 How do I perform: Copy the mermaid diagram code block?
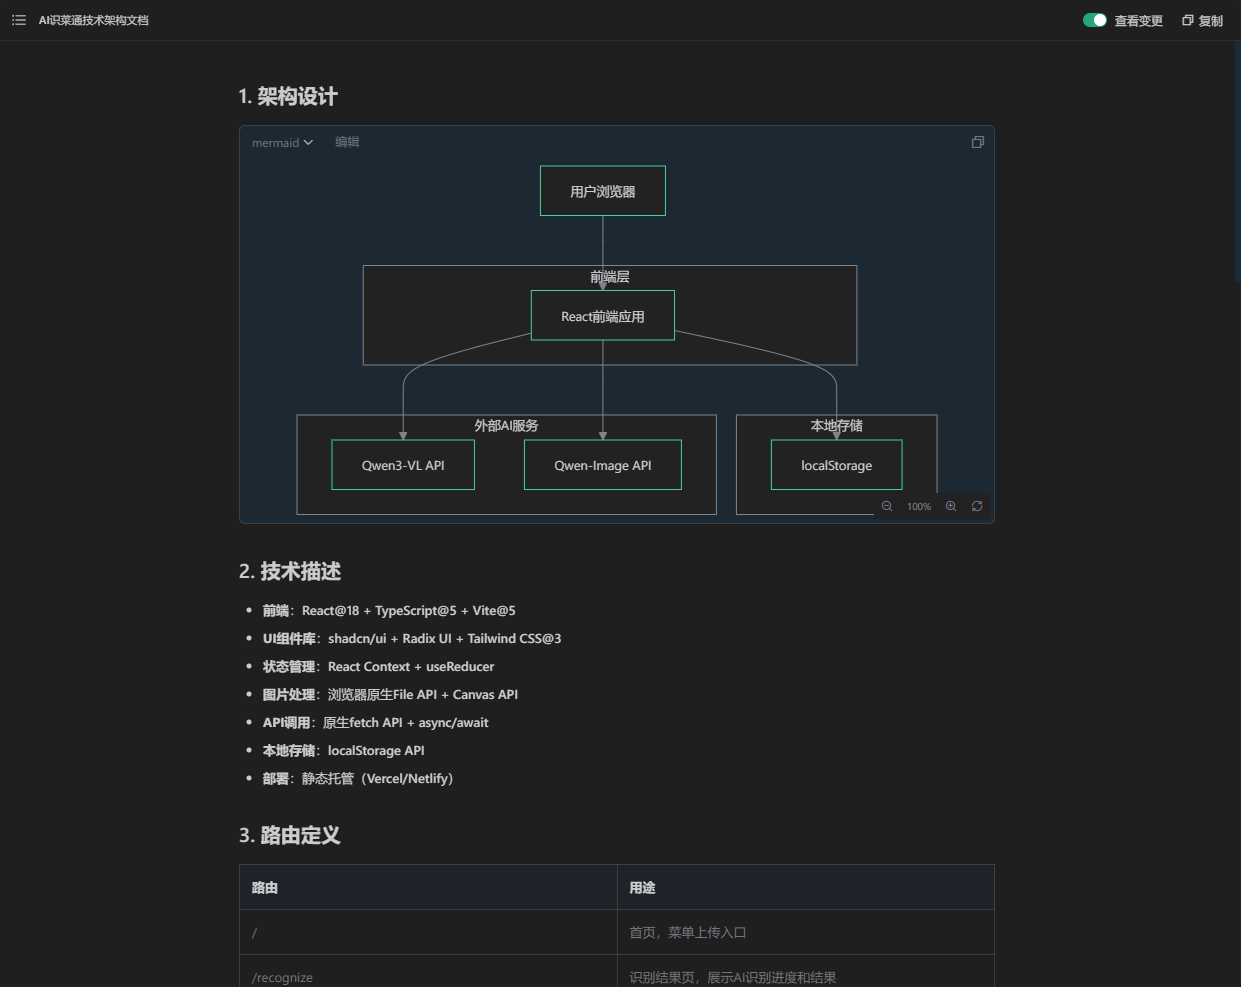point(977,142)
